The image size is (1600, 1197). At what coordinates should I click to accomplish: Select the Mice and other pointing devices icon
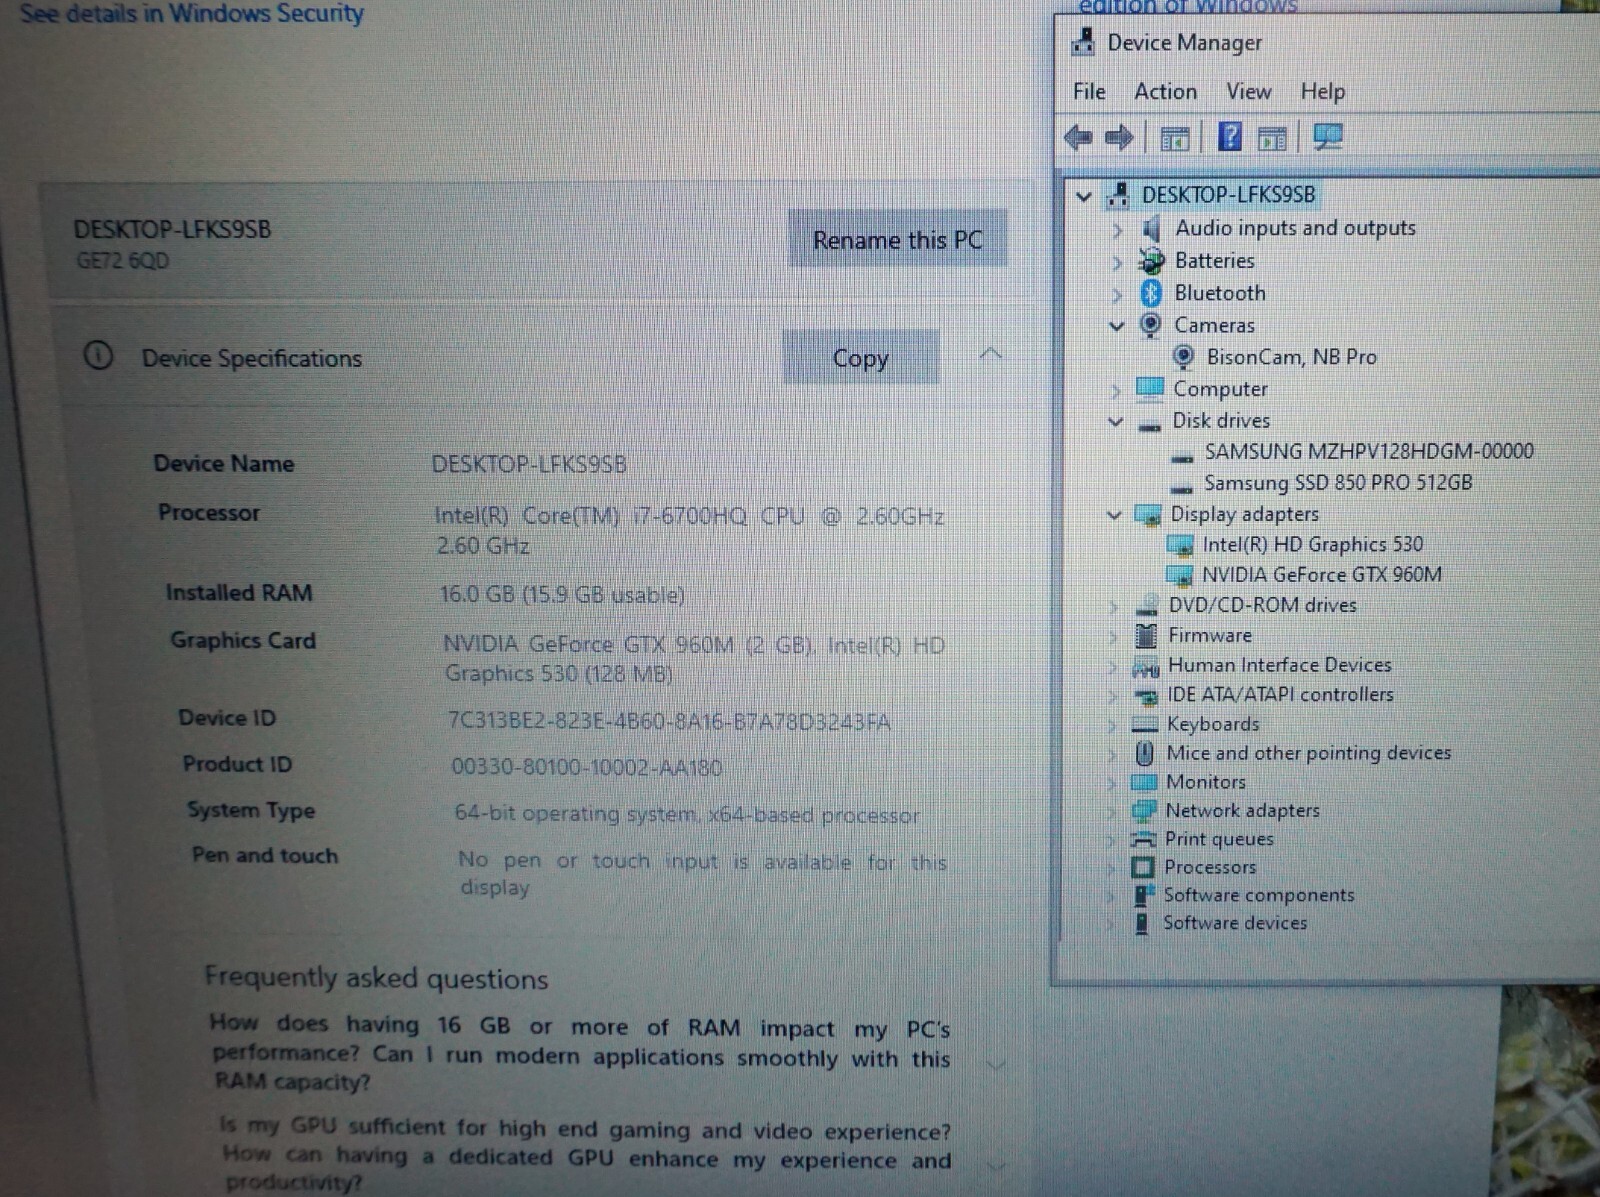coord(1144,753)
